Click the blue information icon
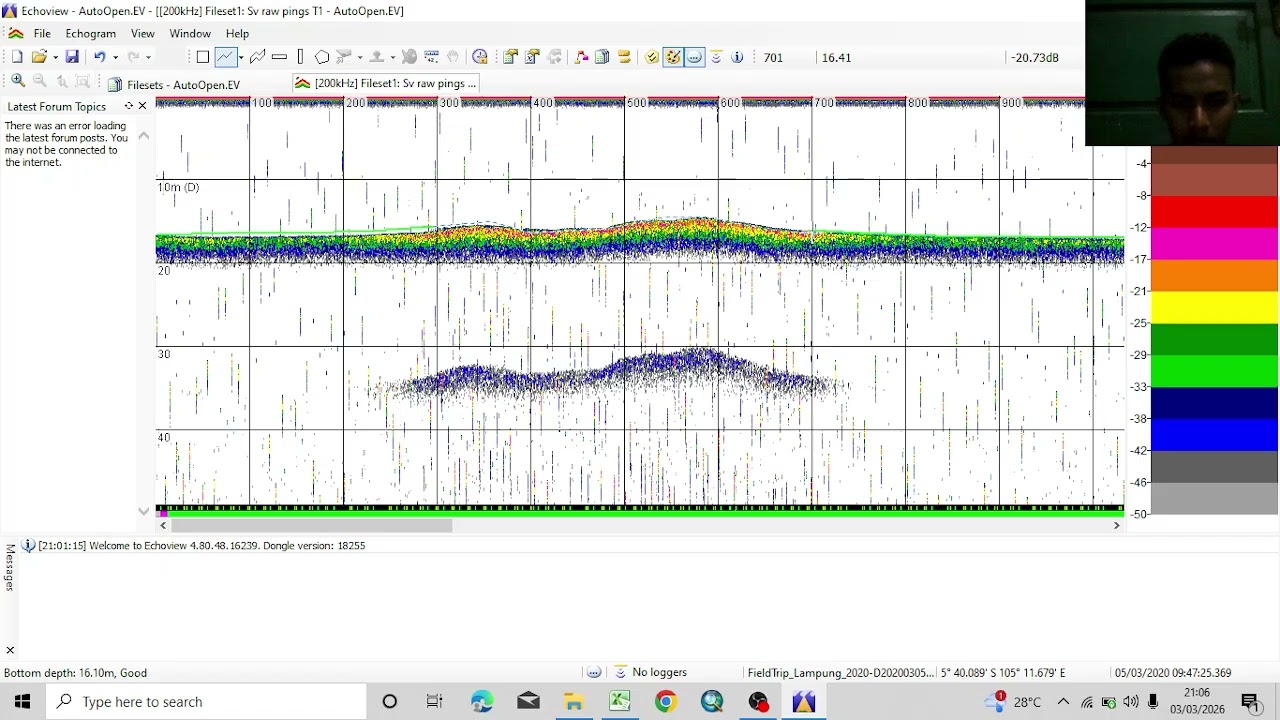 pyautogui.click(x=737, y=57)
